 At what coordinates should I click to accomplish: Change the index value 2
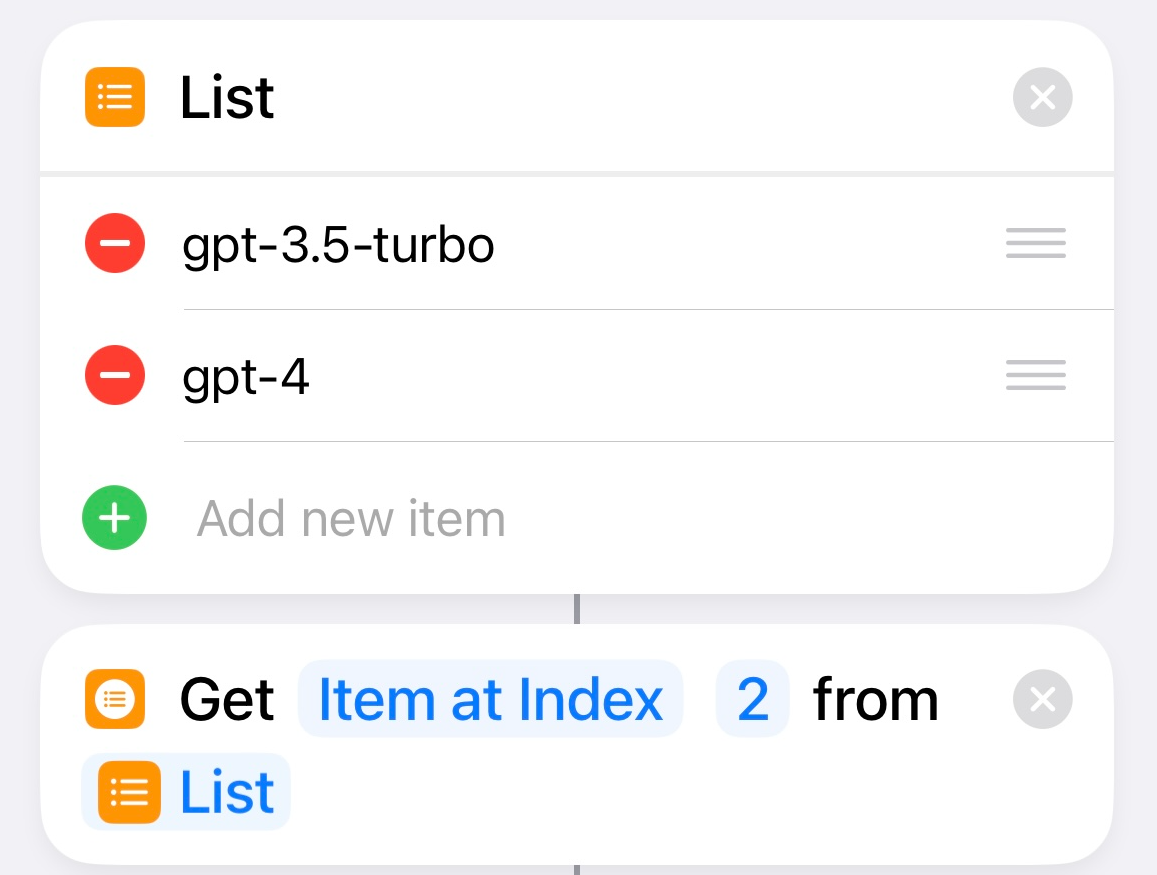pos(752,699)
